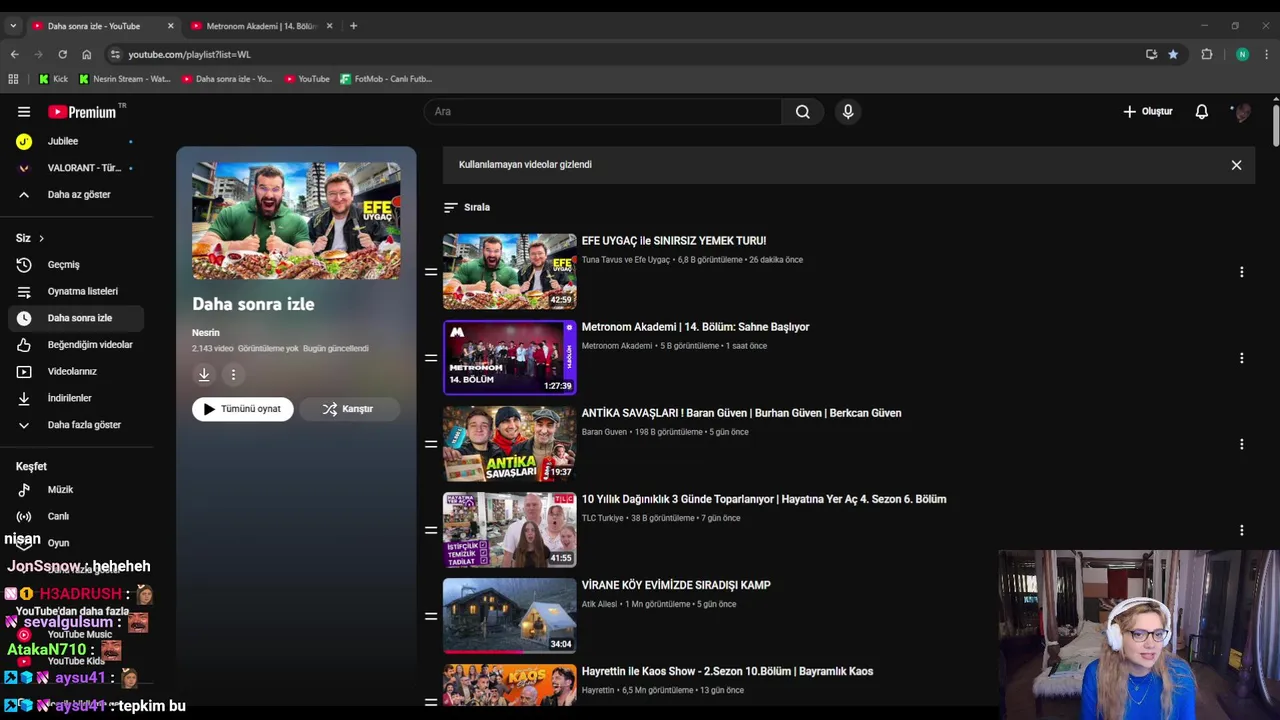Click the search magnifier button
This screenshot has width=1280, height=720.
802,112
